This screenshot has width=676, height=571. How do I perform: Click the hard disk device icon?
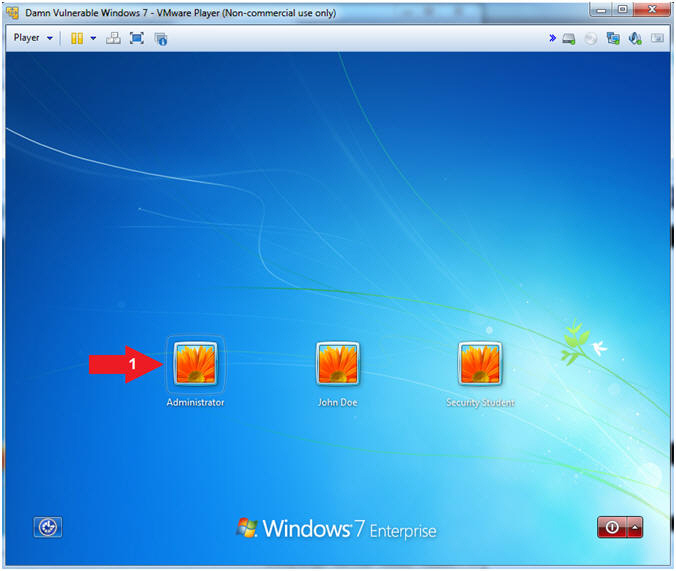click(569, 39)
